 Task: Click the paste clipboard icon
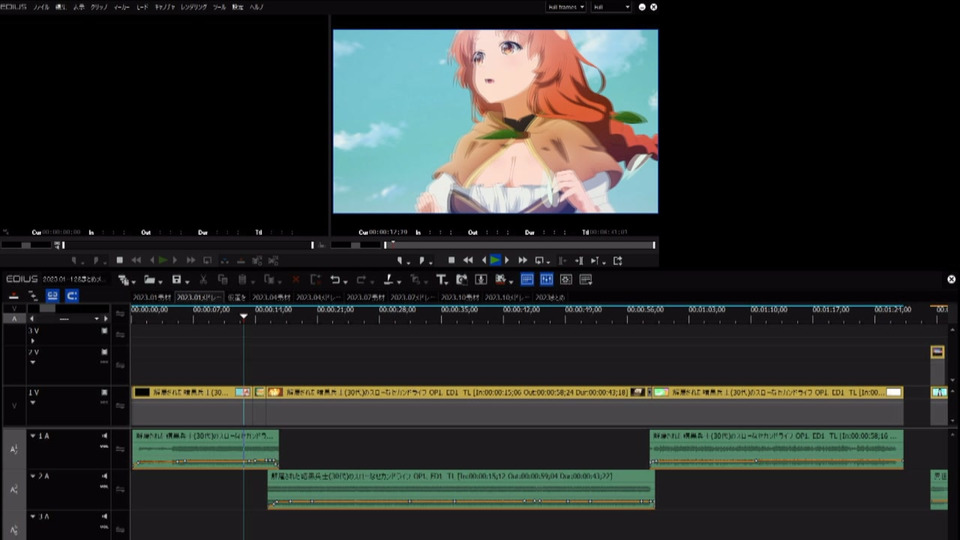coord(242,280)
